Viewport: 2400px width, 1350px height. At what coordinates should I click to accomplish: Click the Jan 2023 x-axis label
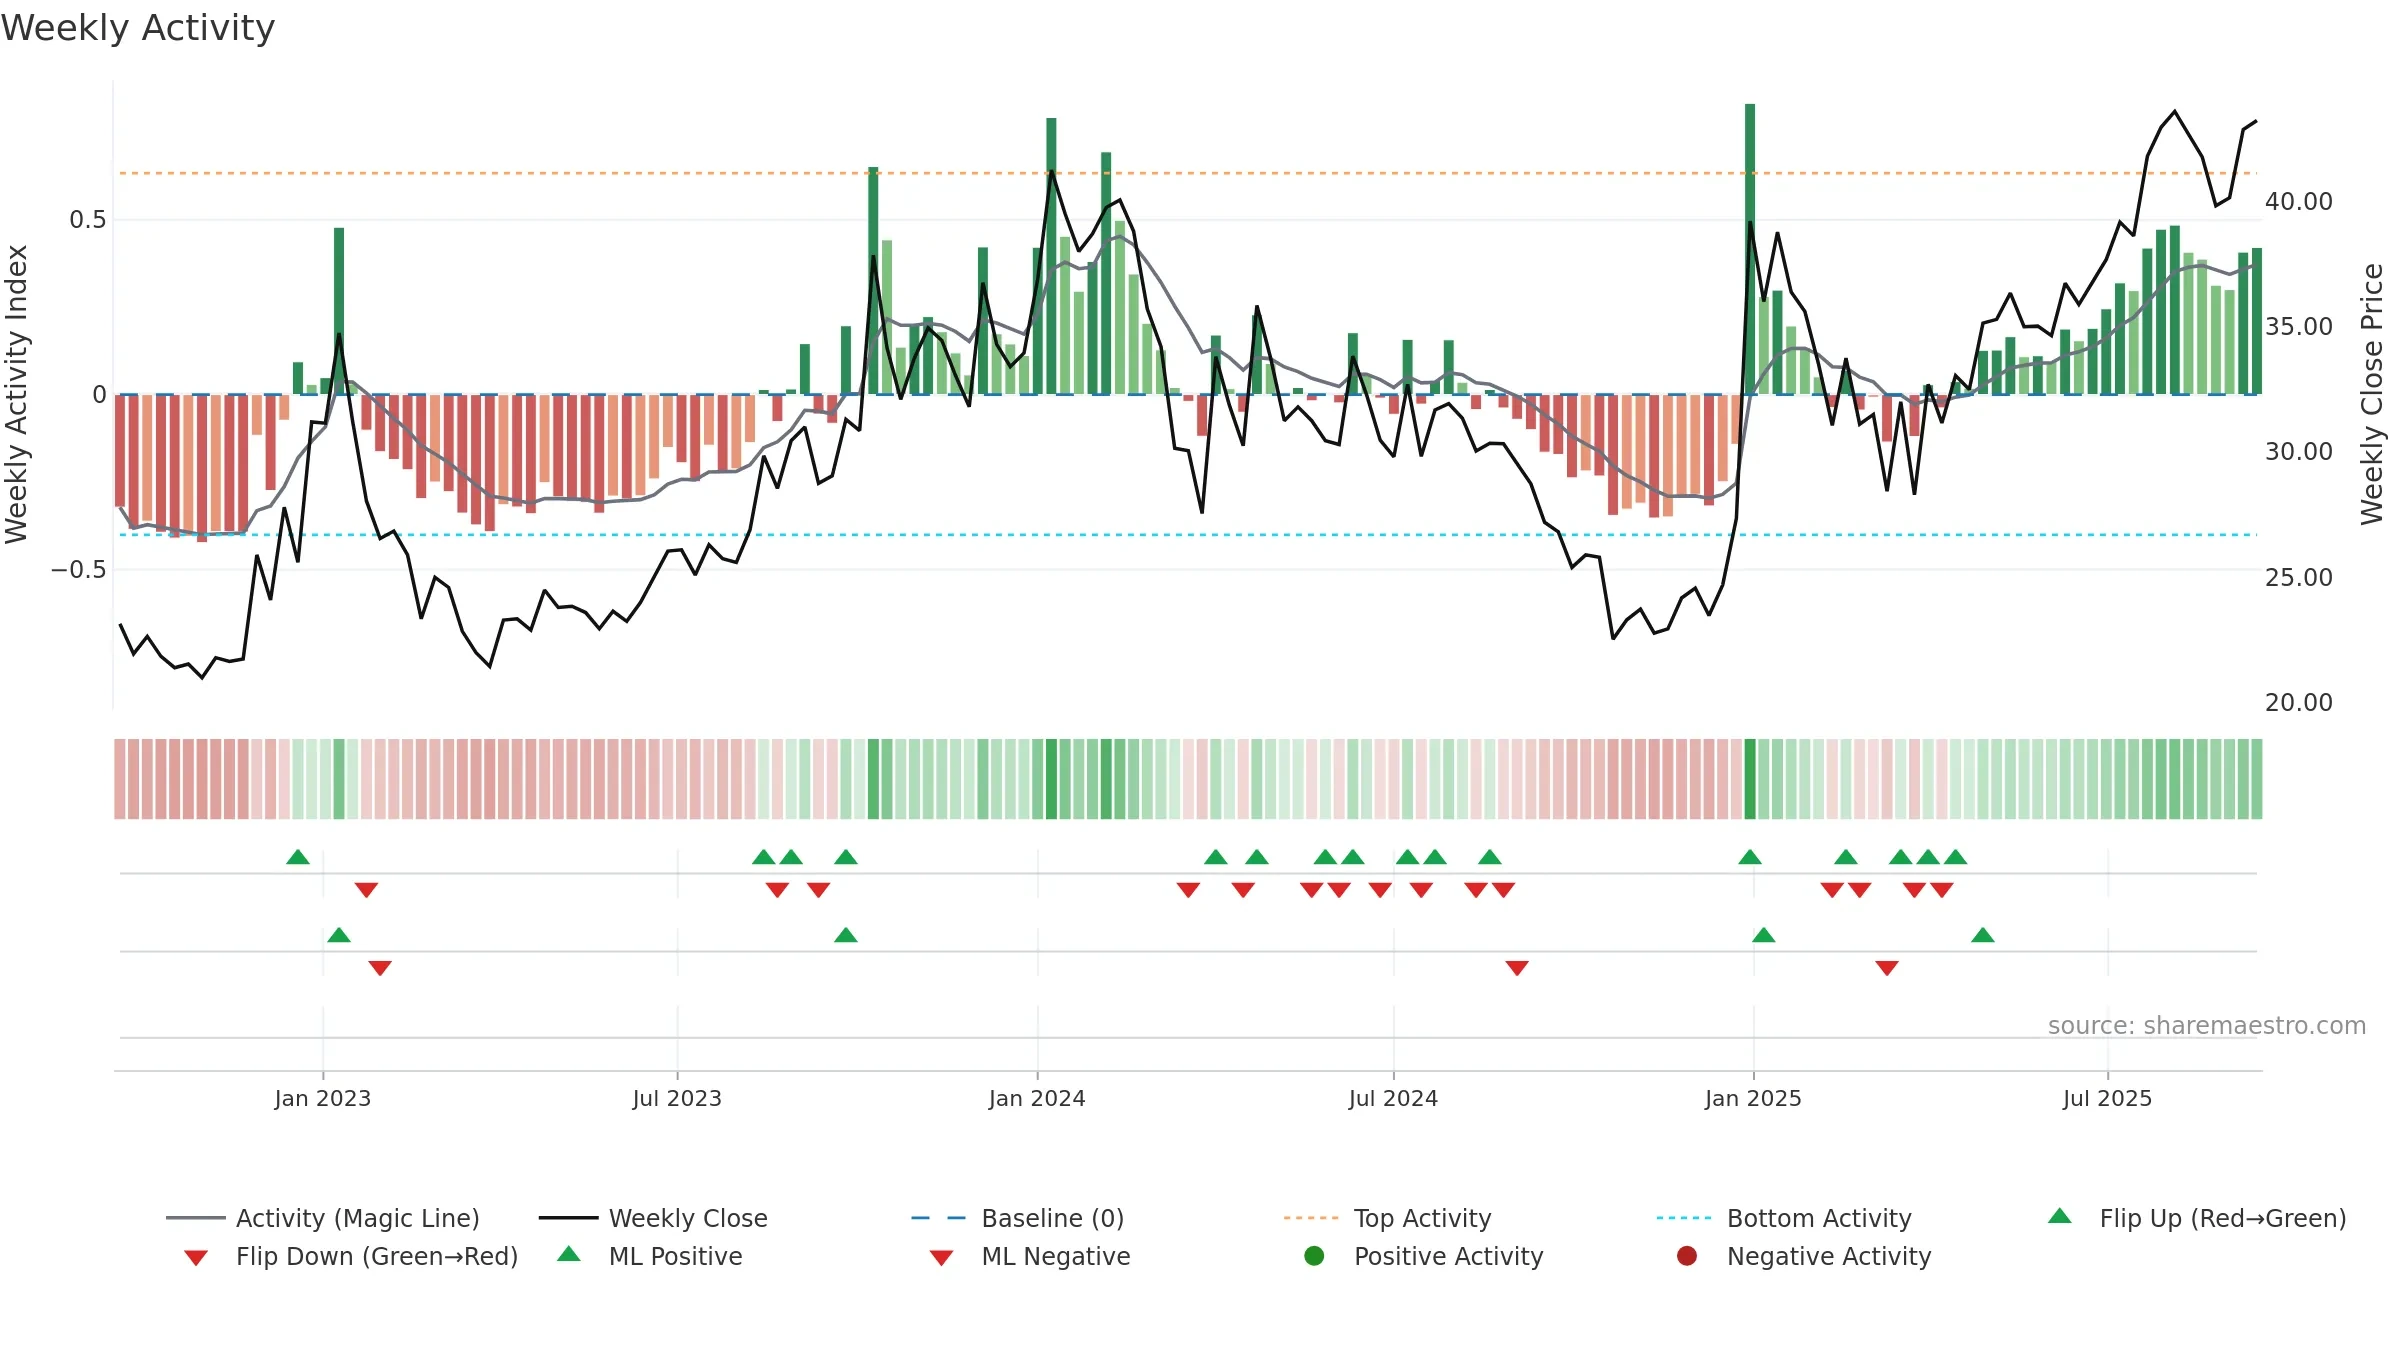coord(322,1098)
